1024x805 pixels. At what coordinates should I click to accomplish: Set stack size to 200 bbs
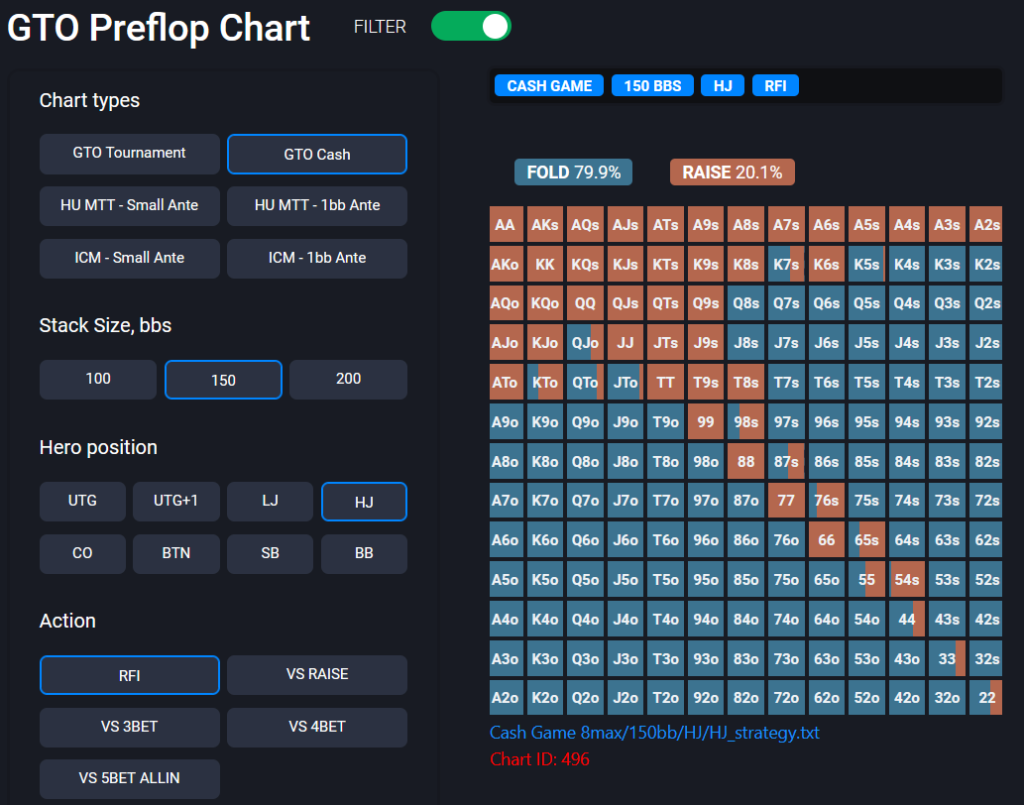348,379
